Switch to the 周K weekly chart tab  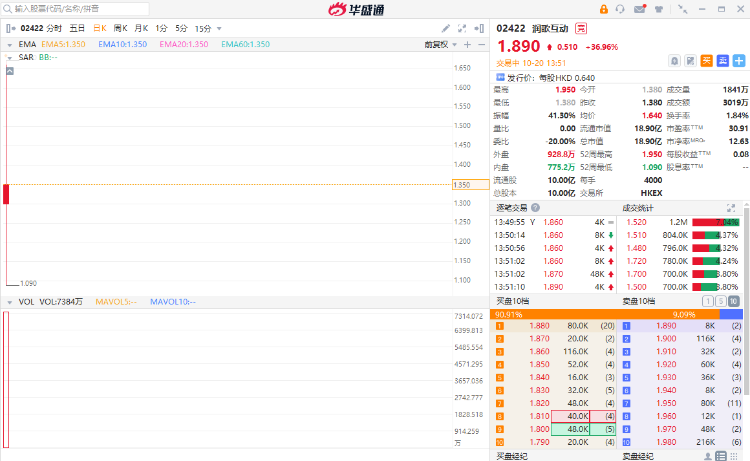121,28
